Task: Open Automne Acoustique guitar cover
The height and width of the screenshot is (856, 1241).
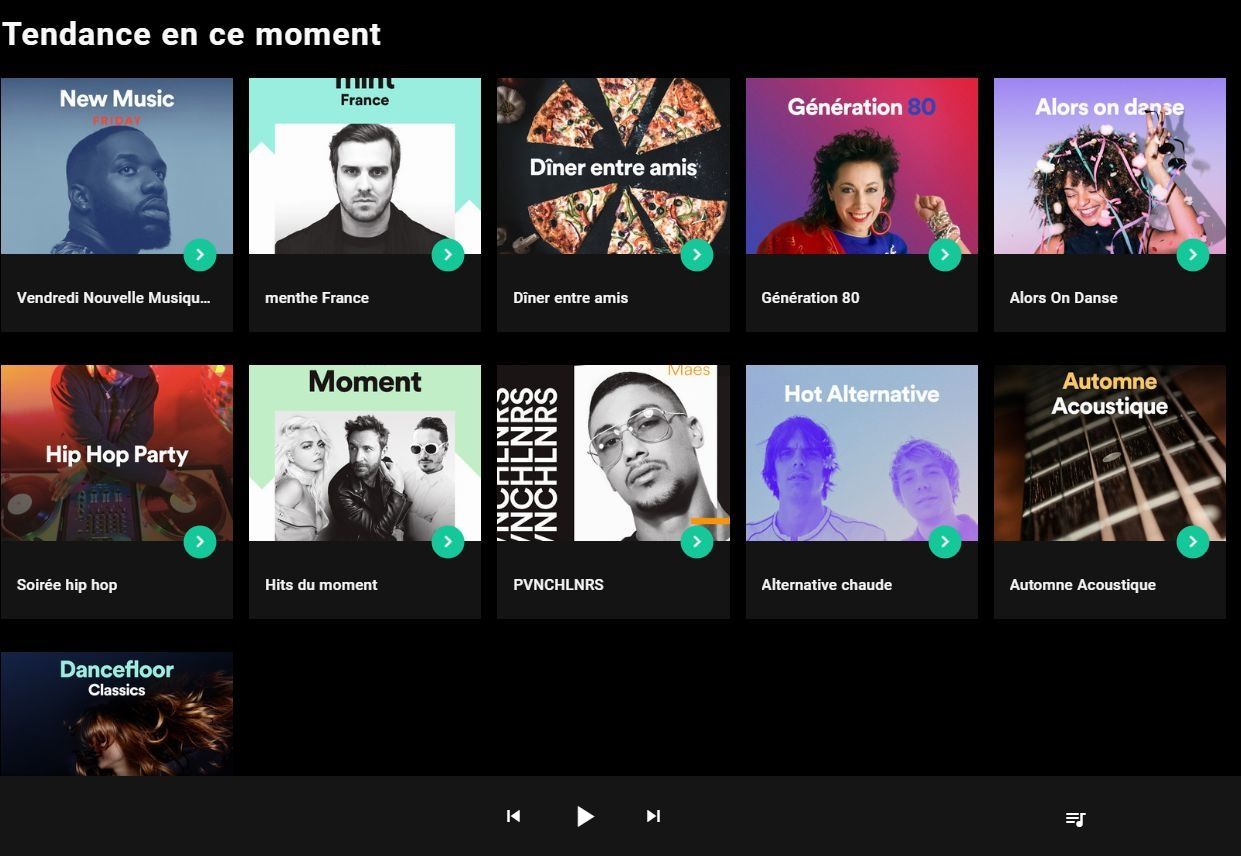Action: [x=1110, y=453]
